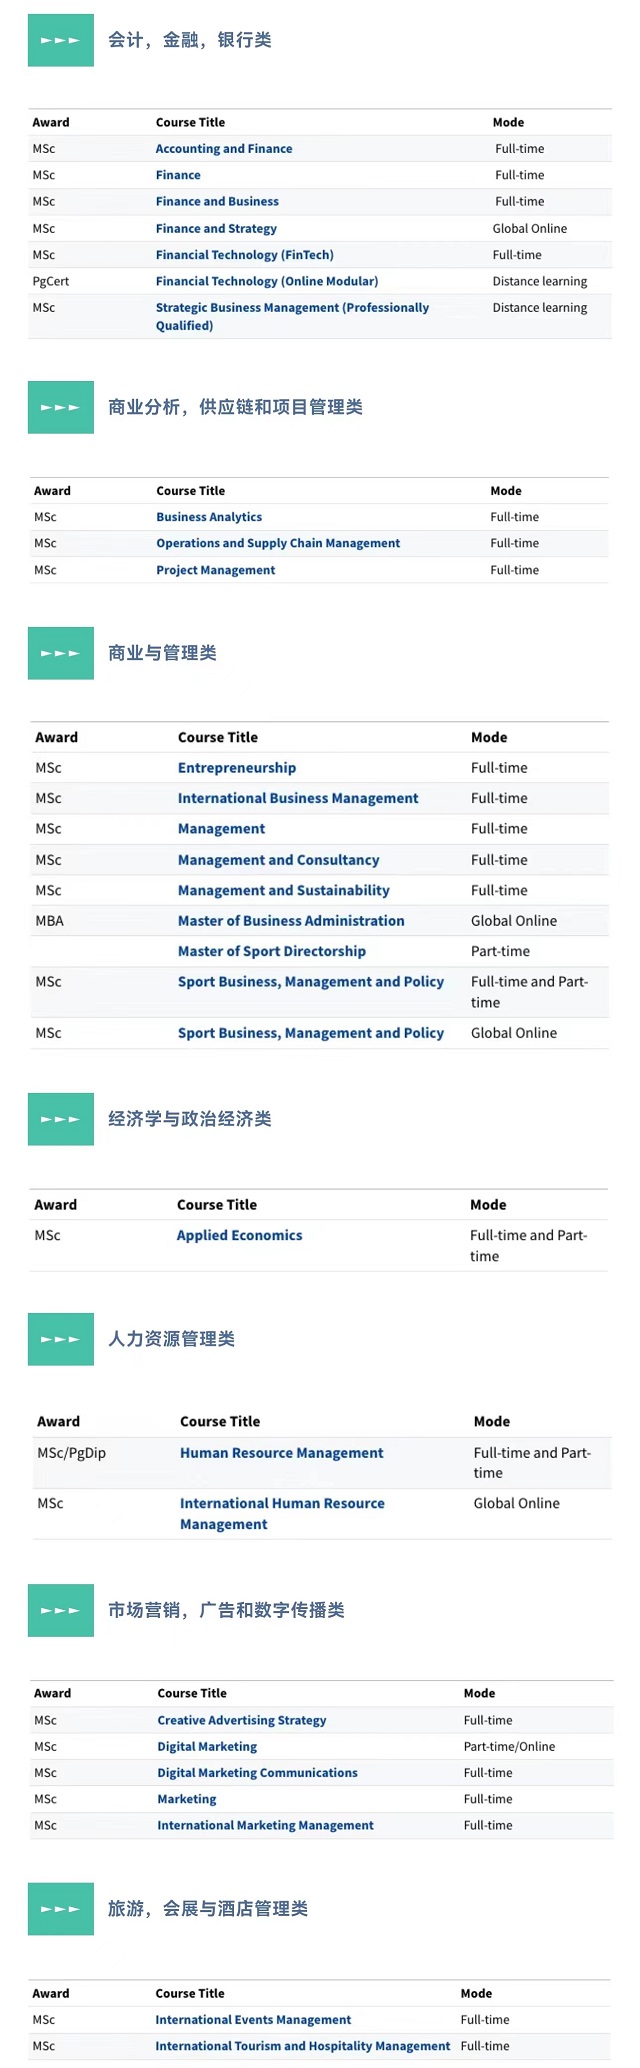This screenshot has width=640, height=2068.
Task: Open Global Online Sport Business, Management and Policy
Action: click(311, 1033)
